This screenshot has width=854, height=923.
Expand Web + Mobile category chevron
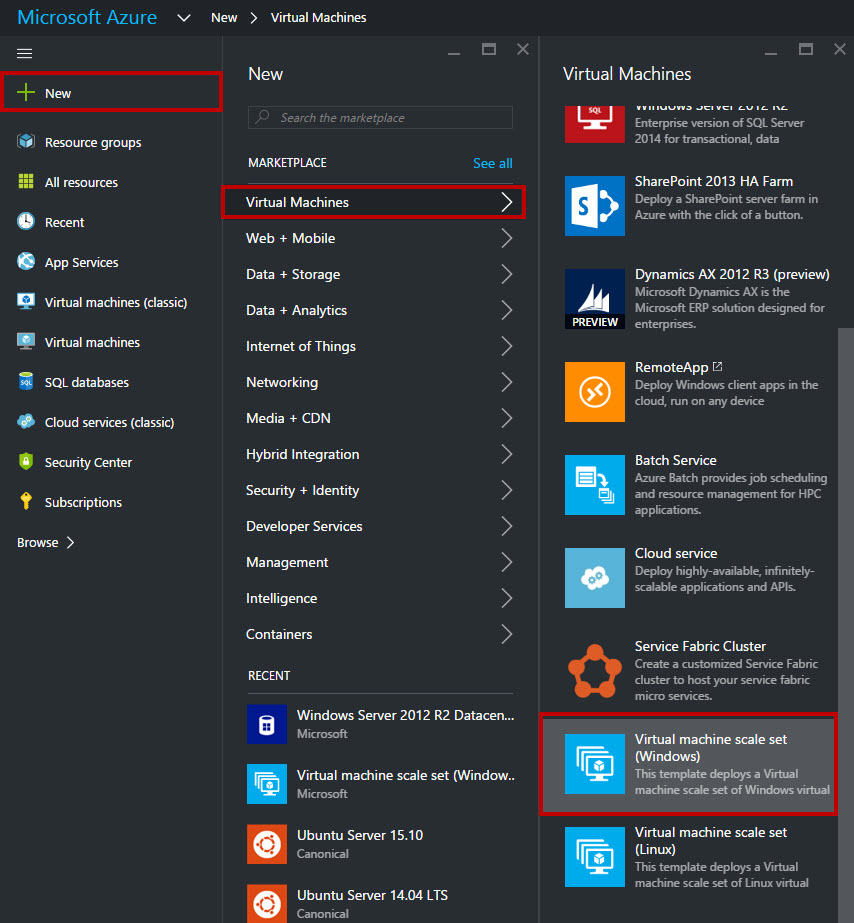[x=507, y=238]
